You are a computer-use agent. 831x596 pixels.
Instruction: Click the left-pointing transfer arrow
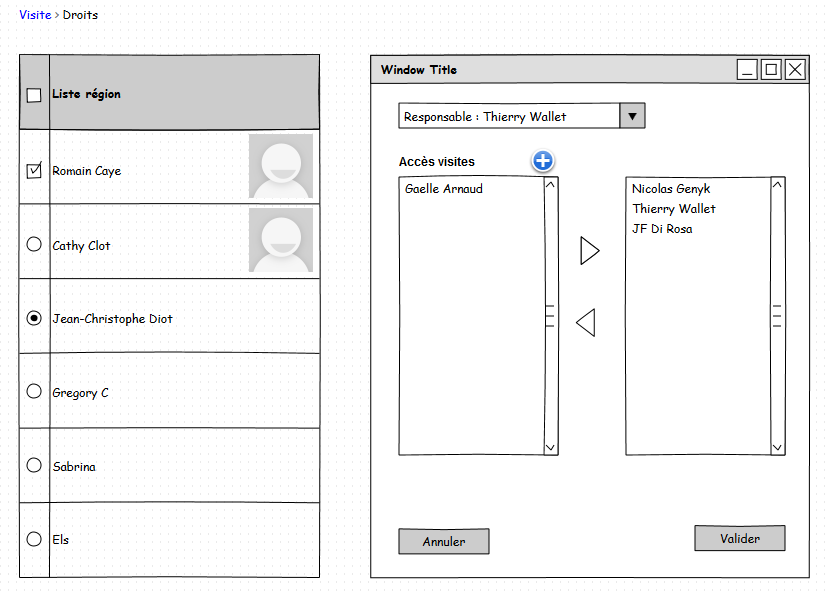click(x=586, y=322)
